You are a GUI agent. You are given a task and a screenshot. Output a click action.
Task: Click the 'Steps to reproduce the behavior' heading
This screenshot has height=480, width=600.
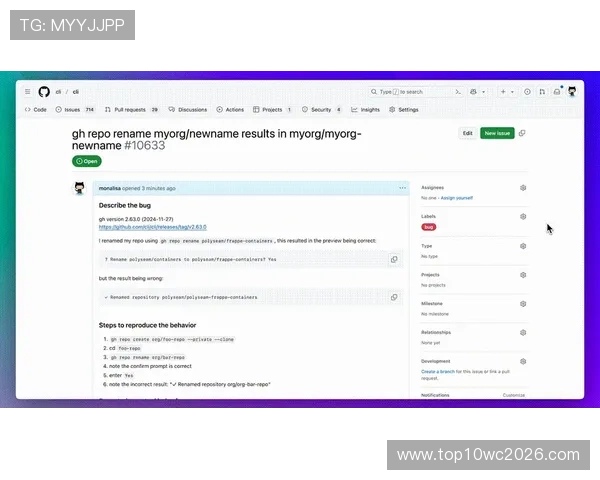tap(147, 325)
